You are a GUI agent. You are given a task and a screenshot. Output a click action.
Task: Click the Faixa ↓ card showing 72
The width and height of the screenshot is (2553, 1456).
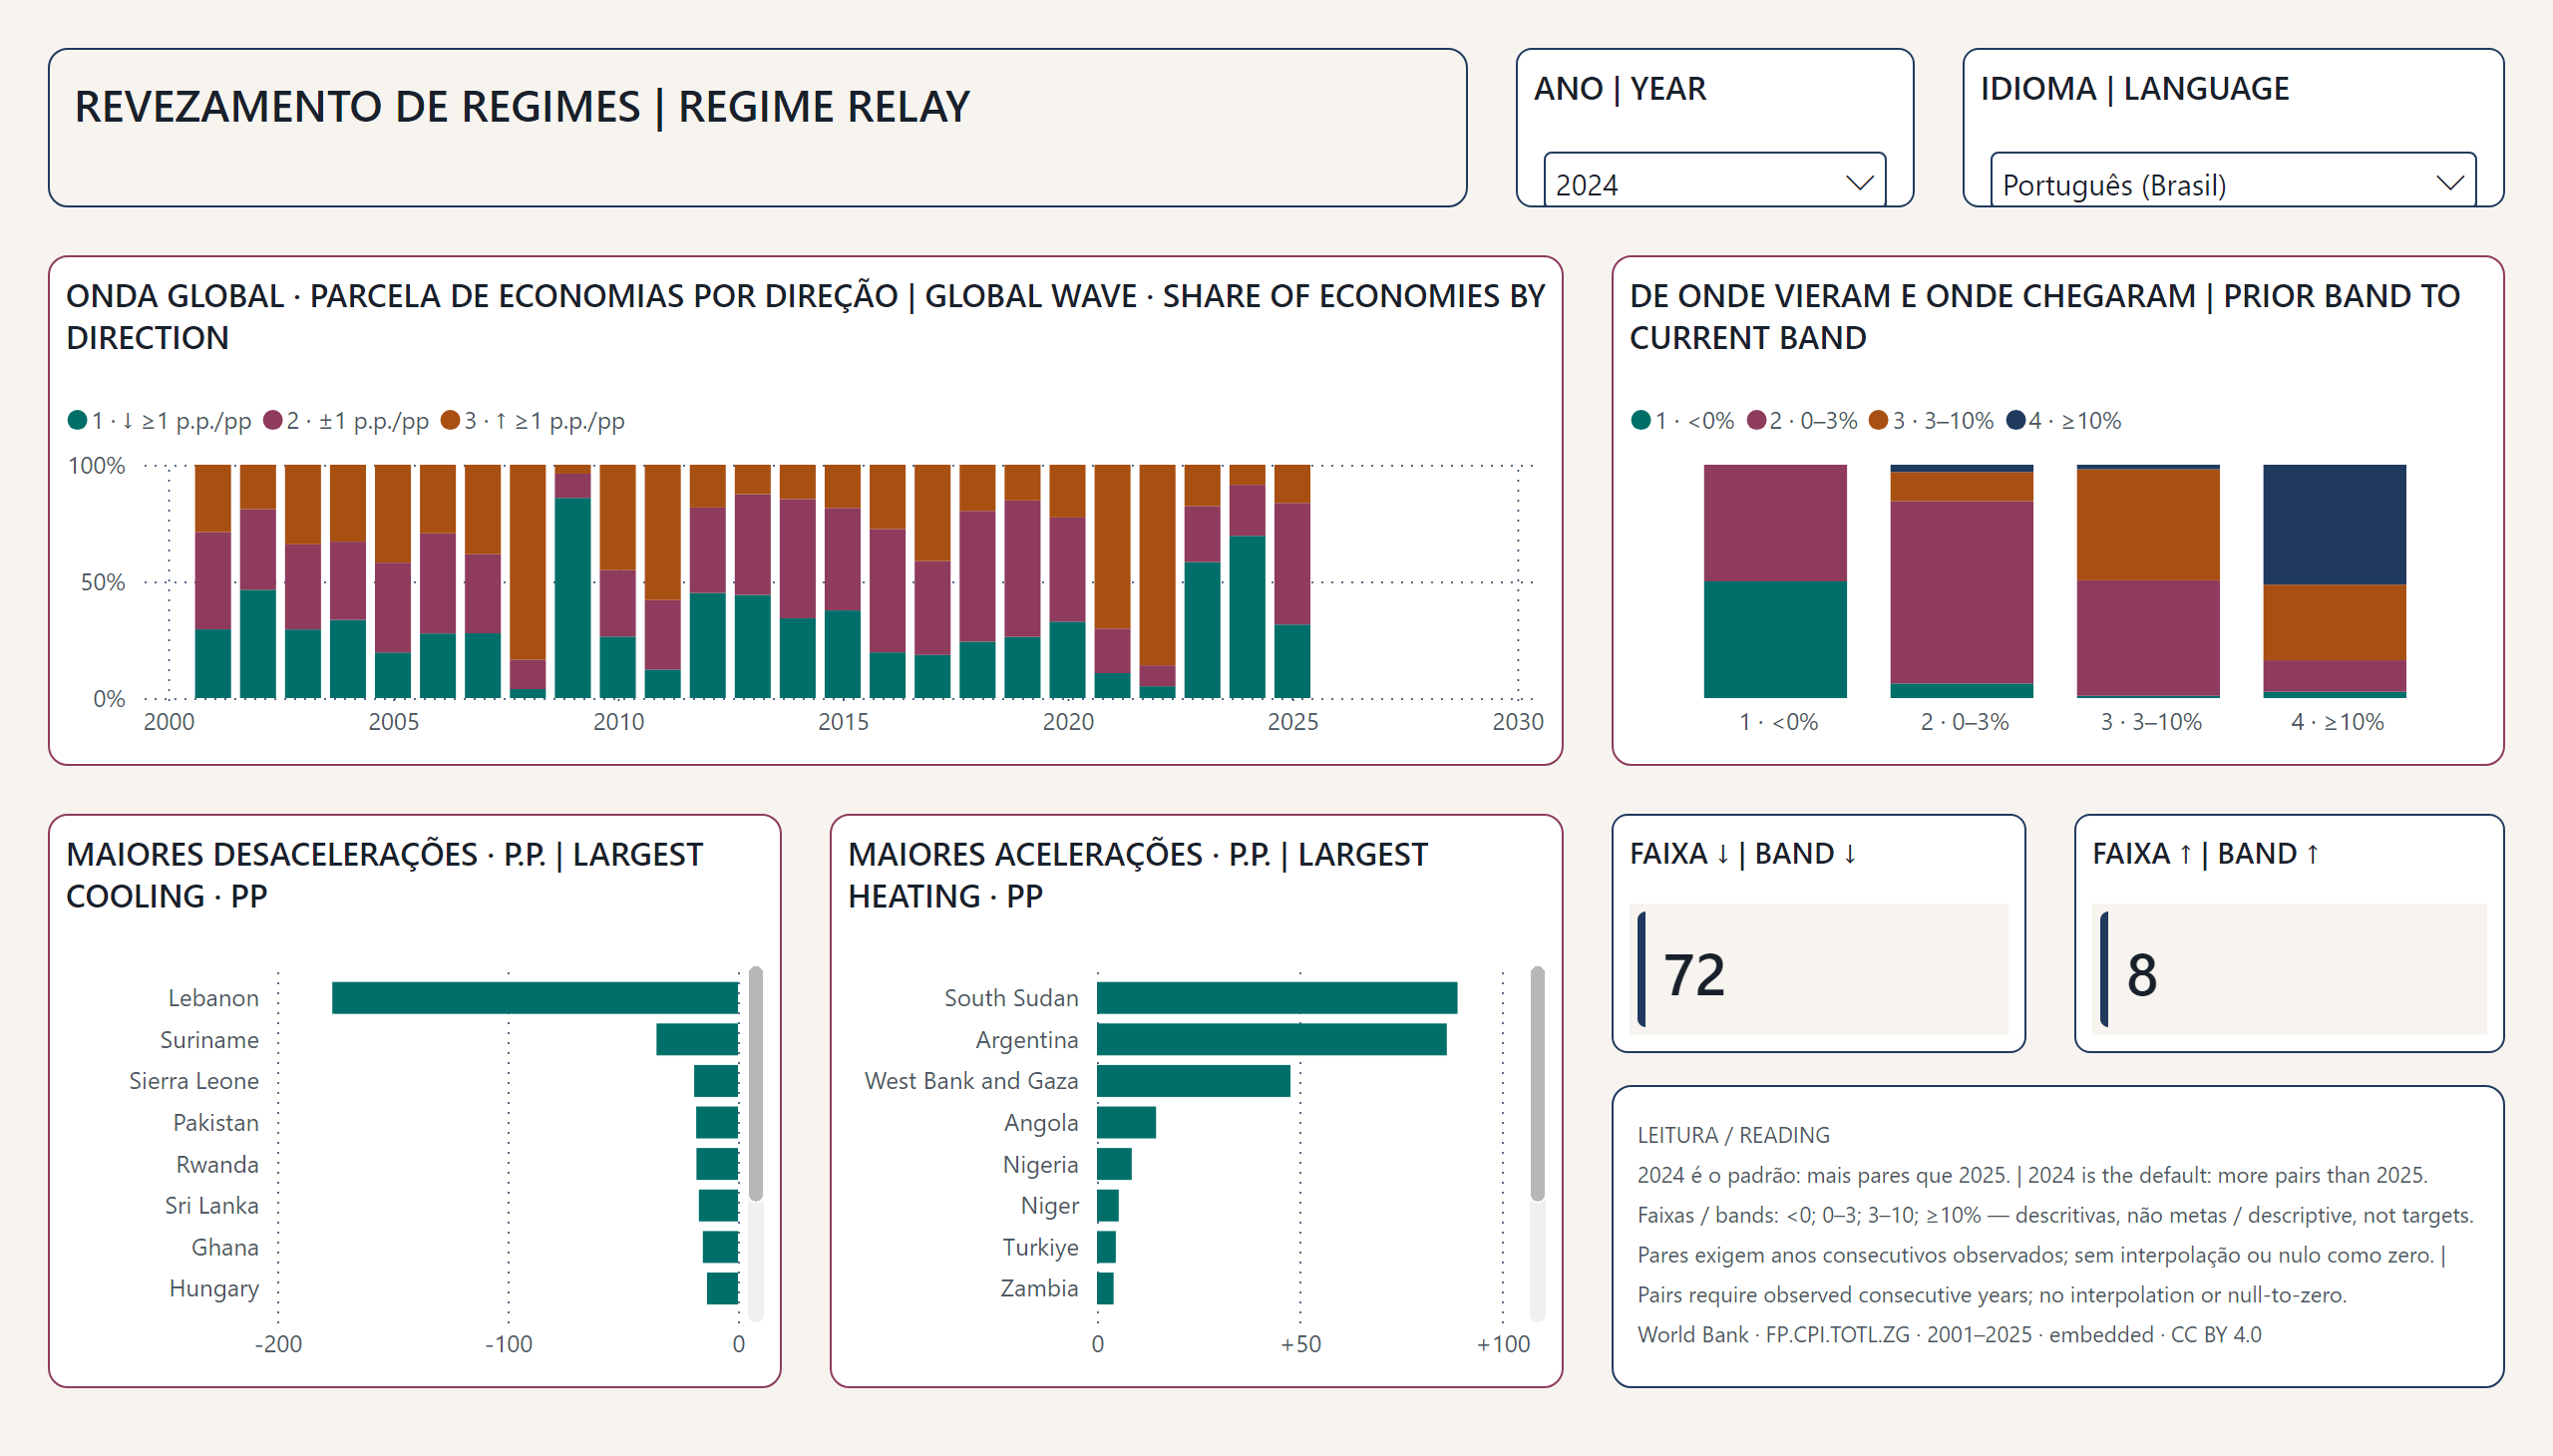[x=1818, y=969]
